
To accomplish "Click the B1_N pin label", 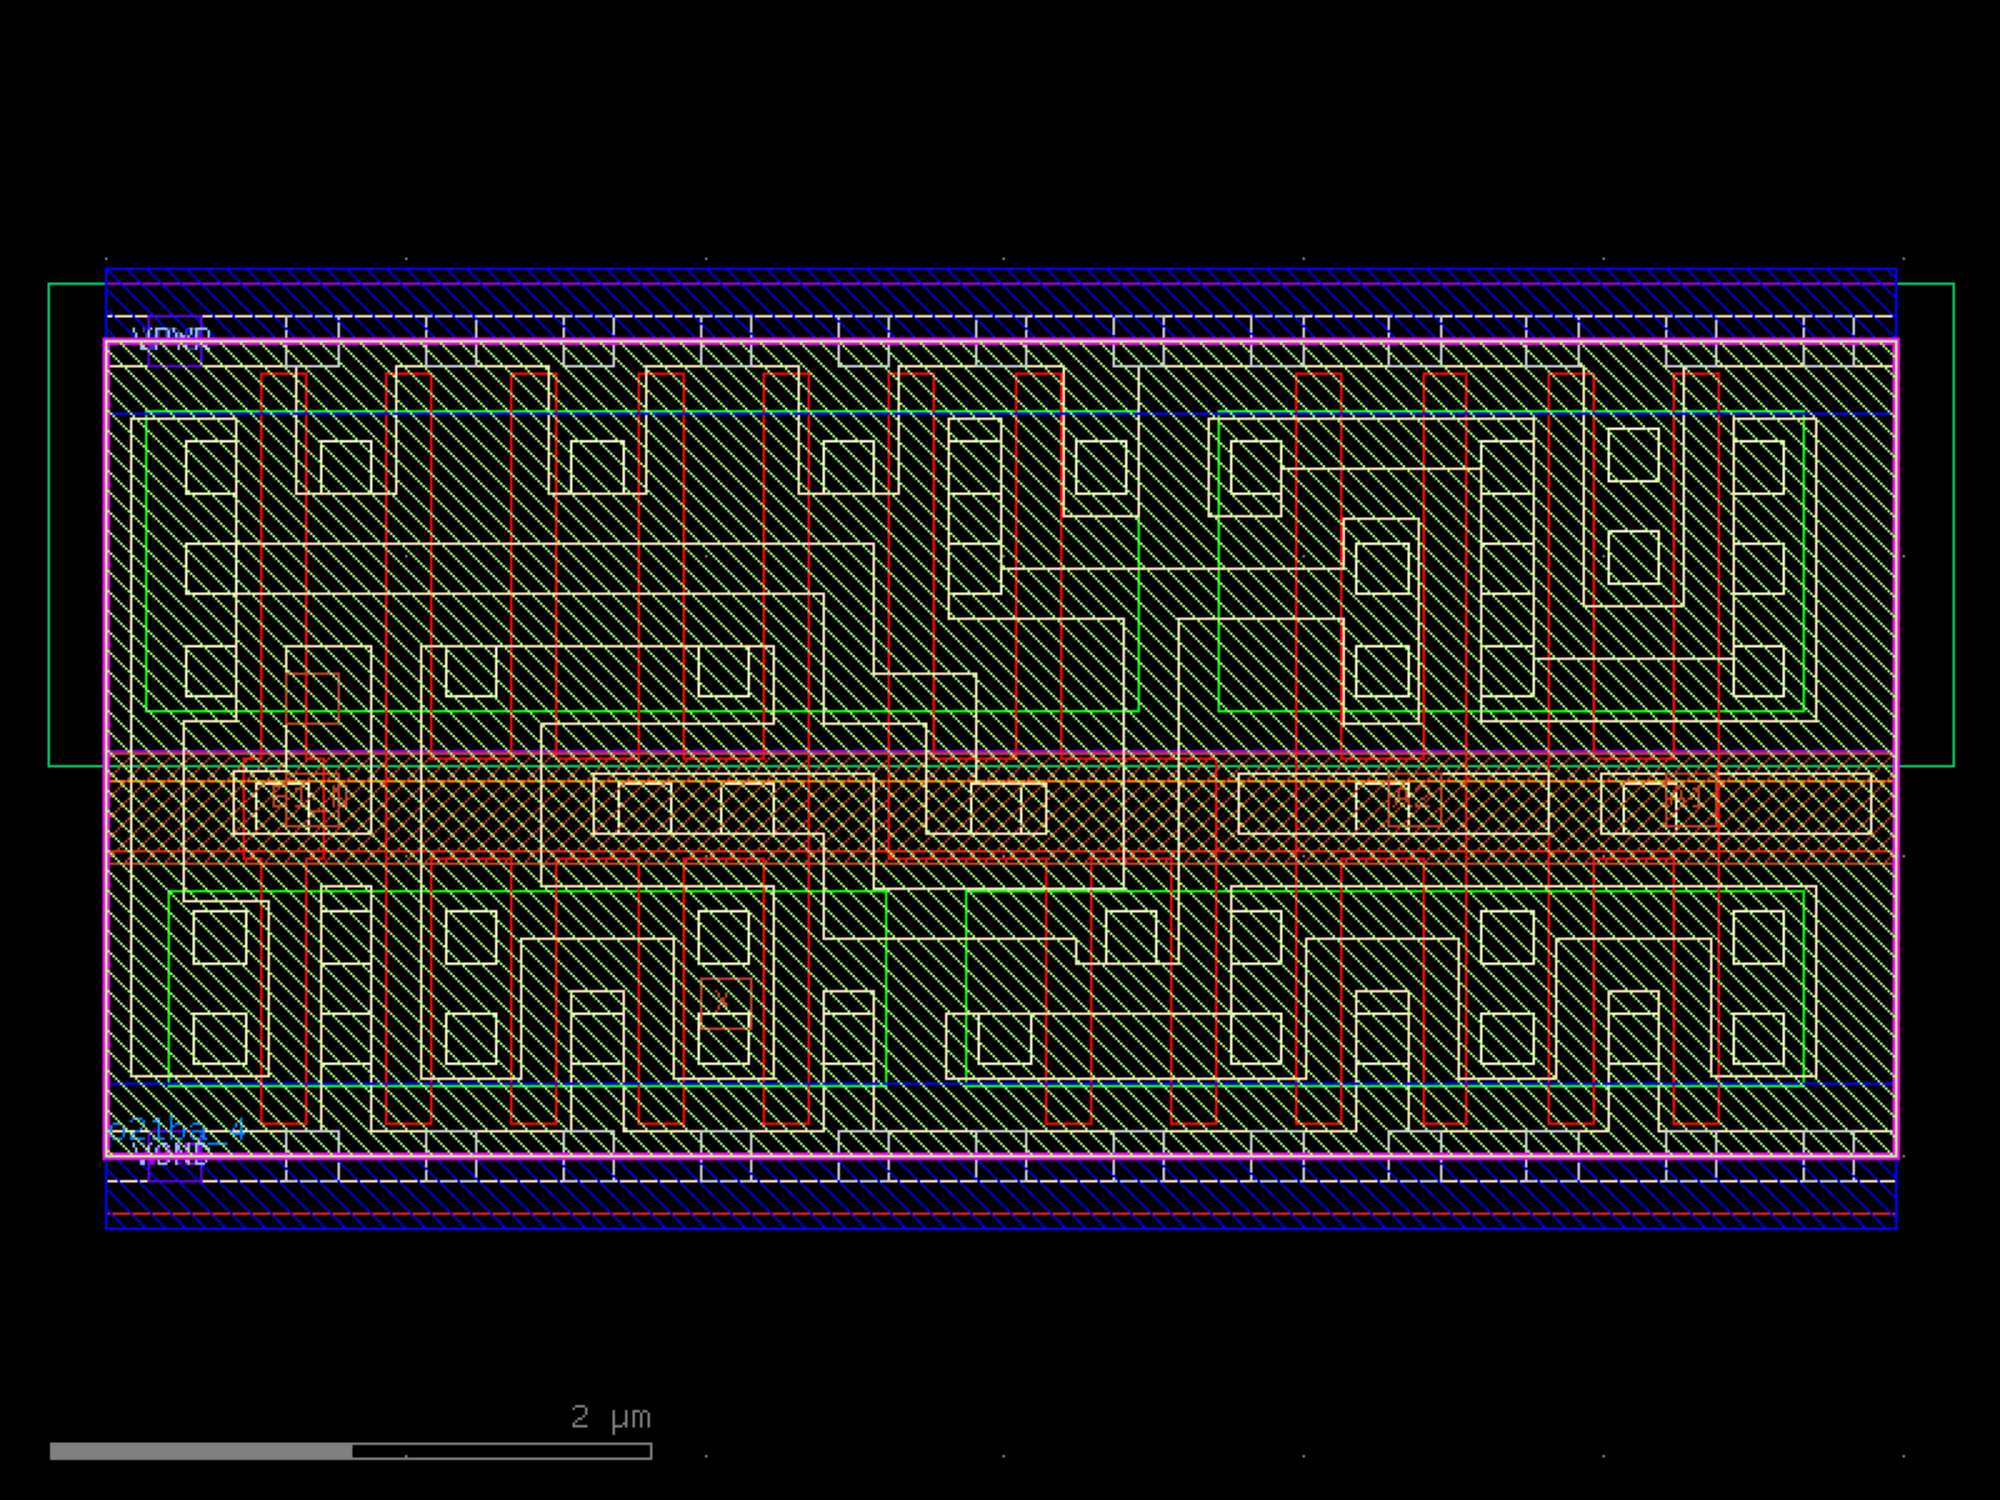I will (x=310, y=798).
